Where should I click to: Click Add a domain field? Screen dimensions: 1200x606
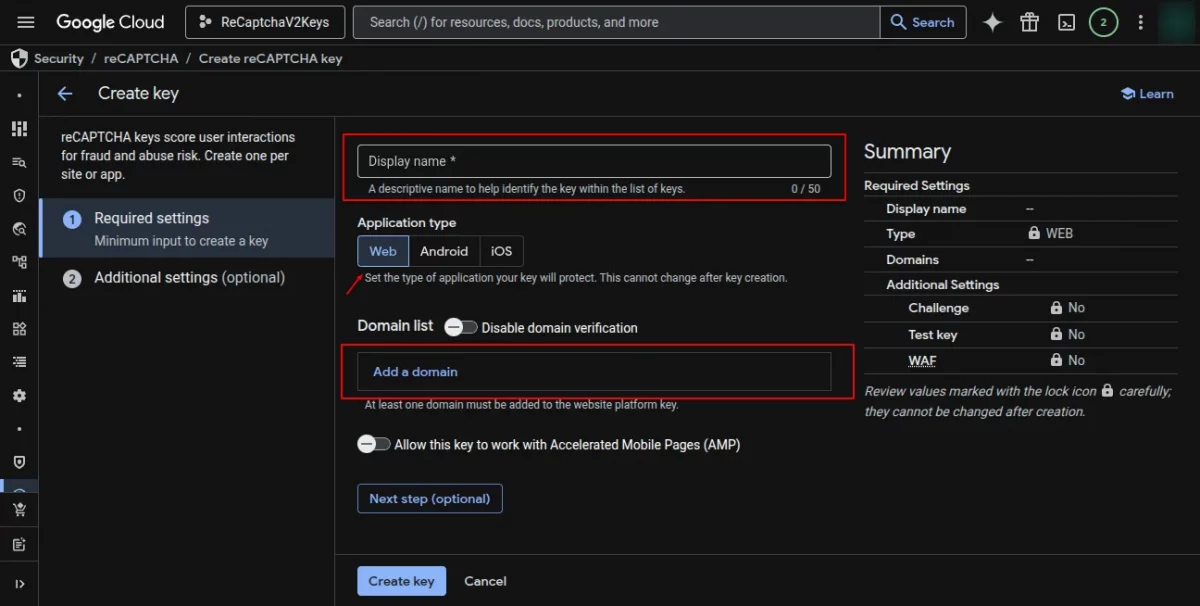594,371
